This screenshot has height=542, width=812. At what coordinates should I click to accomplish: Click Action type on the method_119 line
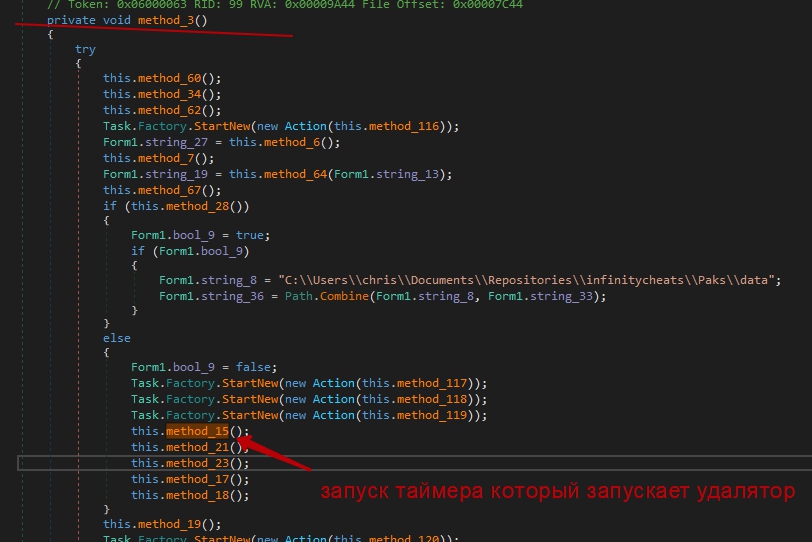334,416
